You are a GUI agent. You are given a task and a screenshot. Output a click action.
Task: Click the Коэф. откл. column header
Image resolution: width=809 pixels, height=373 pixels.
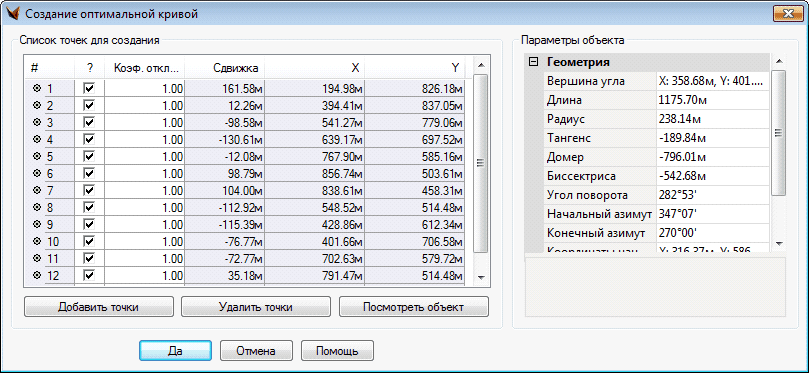(144, 68)
